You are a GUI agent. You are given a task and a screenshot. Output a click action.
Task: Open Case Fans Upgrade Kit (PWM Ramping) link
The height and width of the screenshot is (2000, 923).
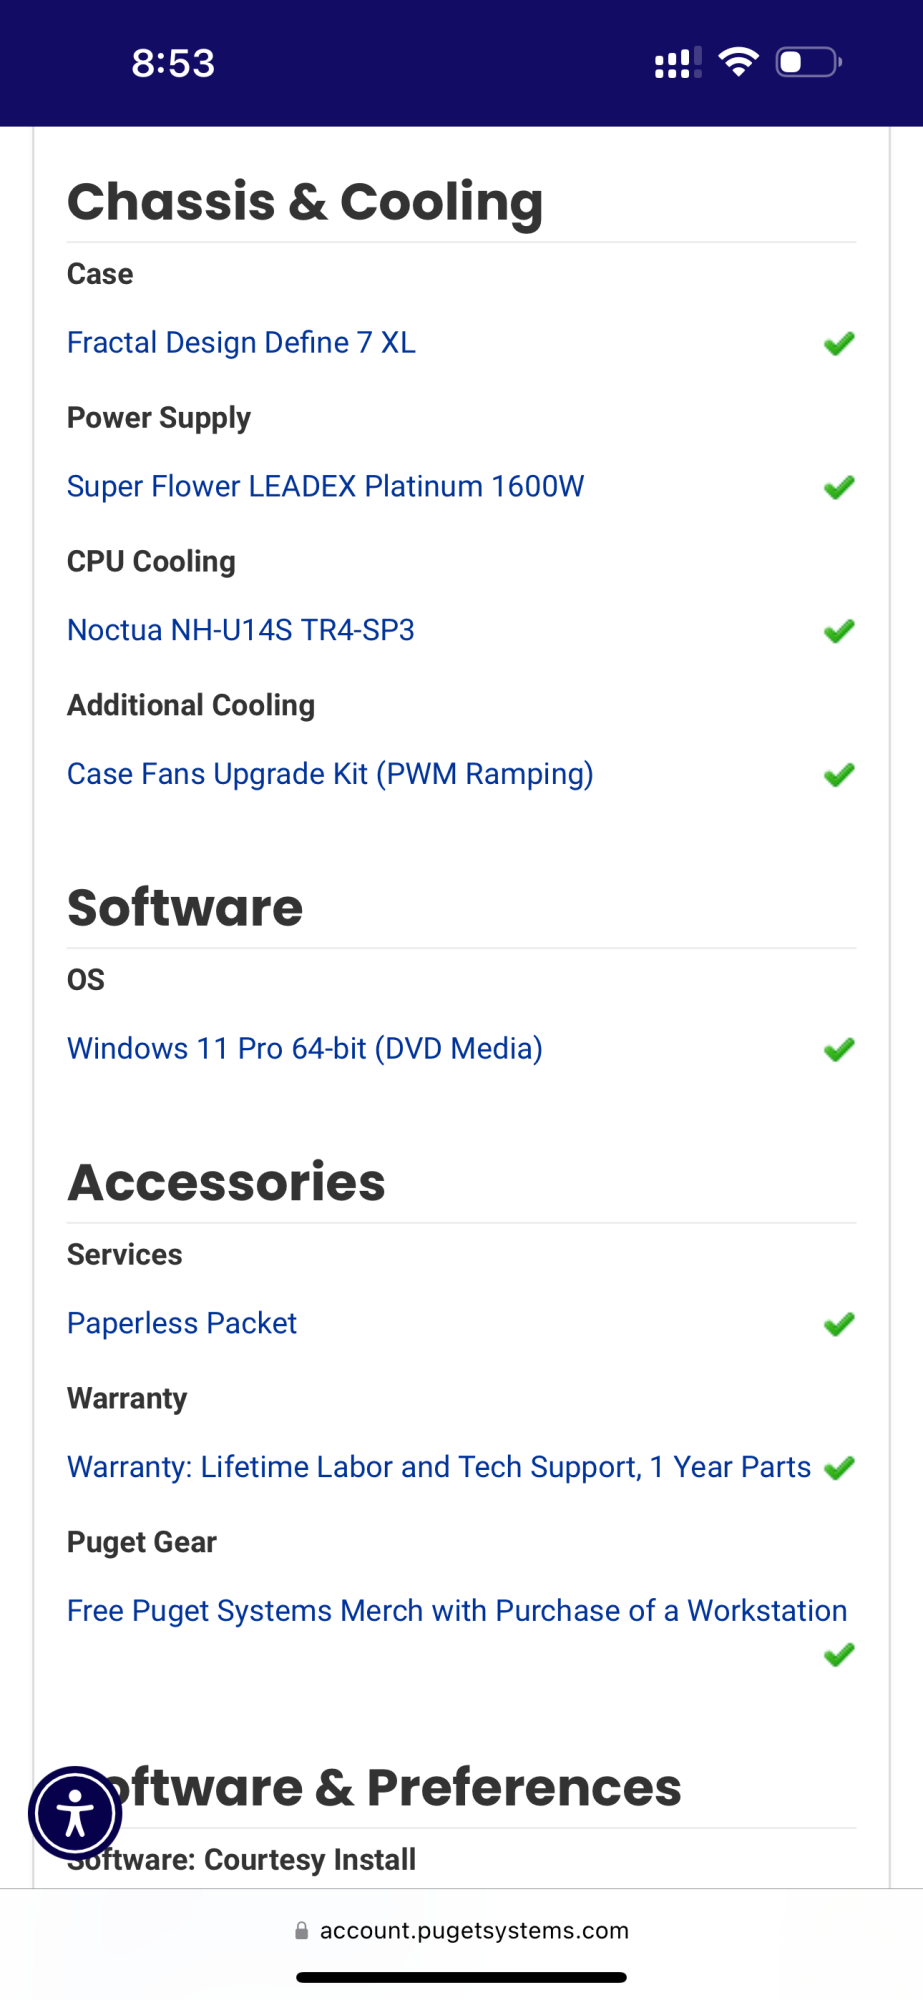point(330,774)
